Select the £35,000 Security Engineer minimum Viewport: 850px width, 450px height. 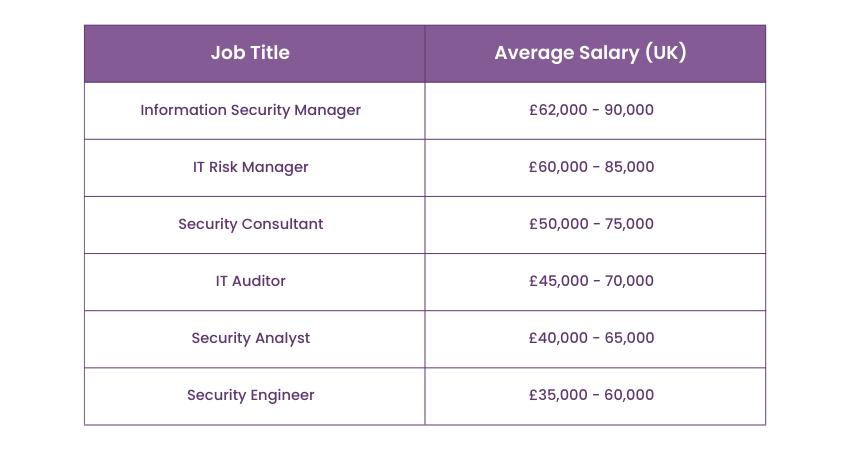coord(559,395)
